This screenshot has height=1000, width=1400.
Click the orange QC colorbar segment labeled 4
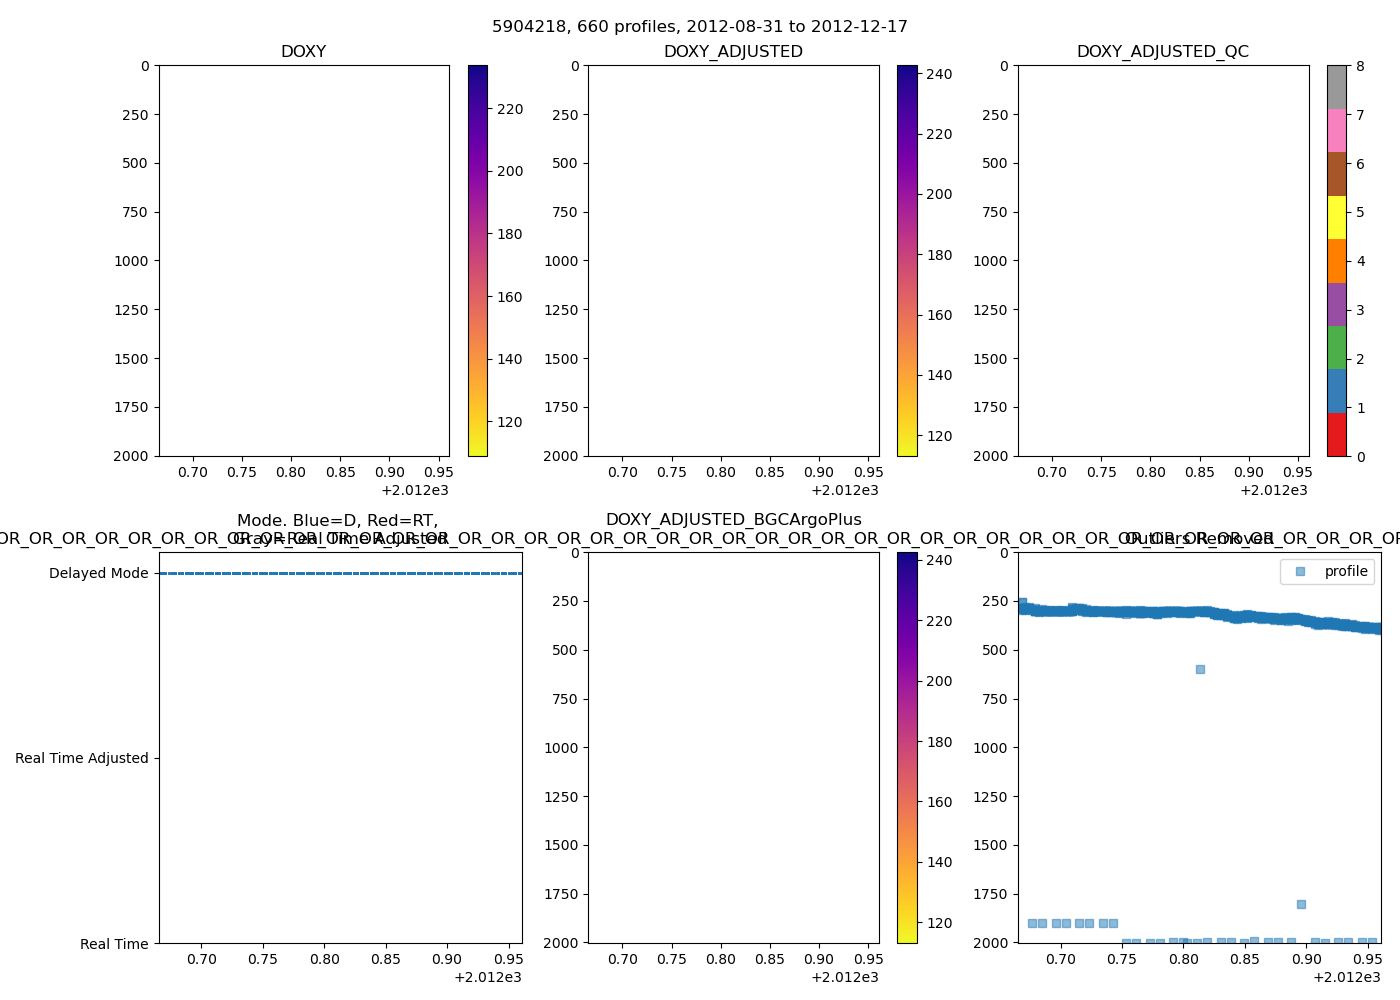coord(1336,261)
